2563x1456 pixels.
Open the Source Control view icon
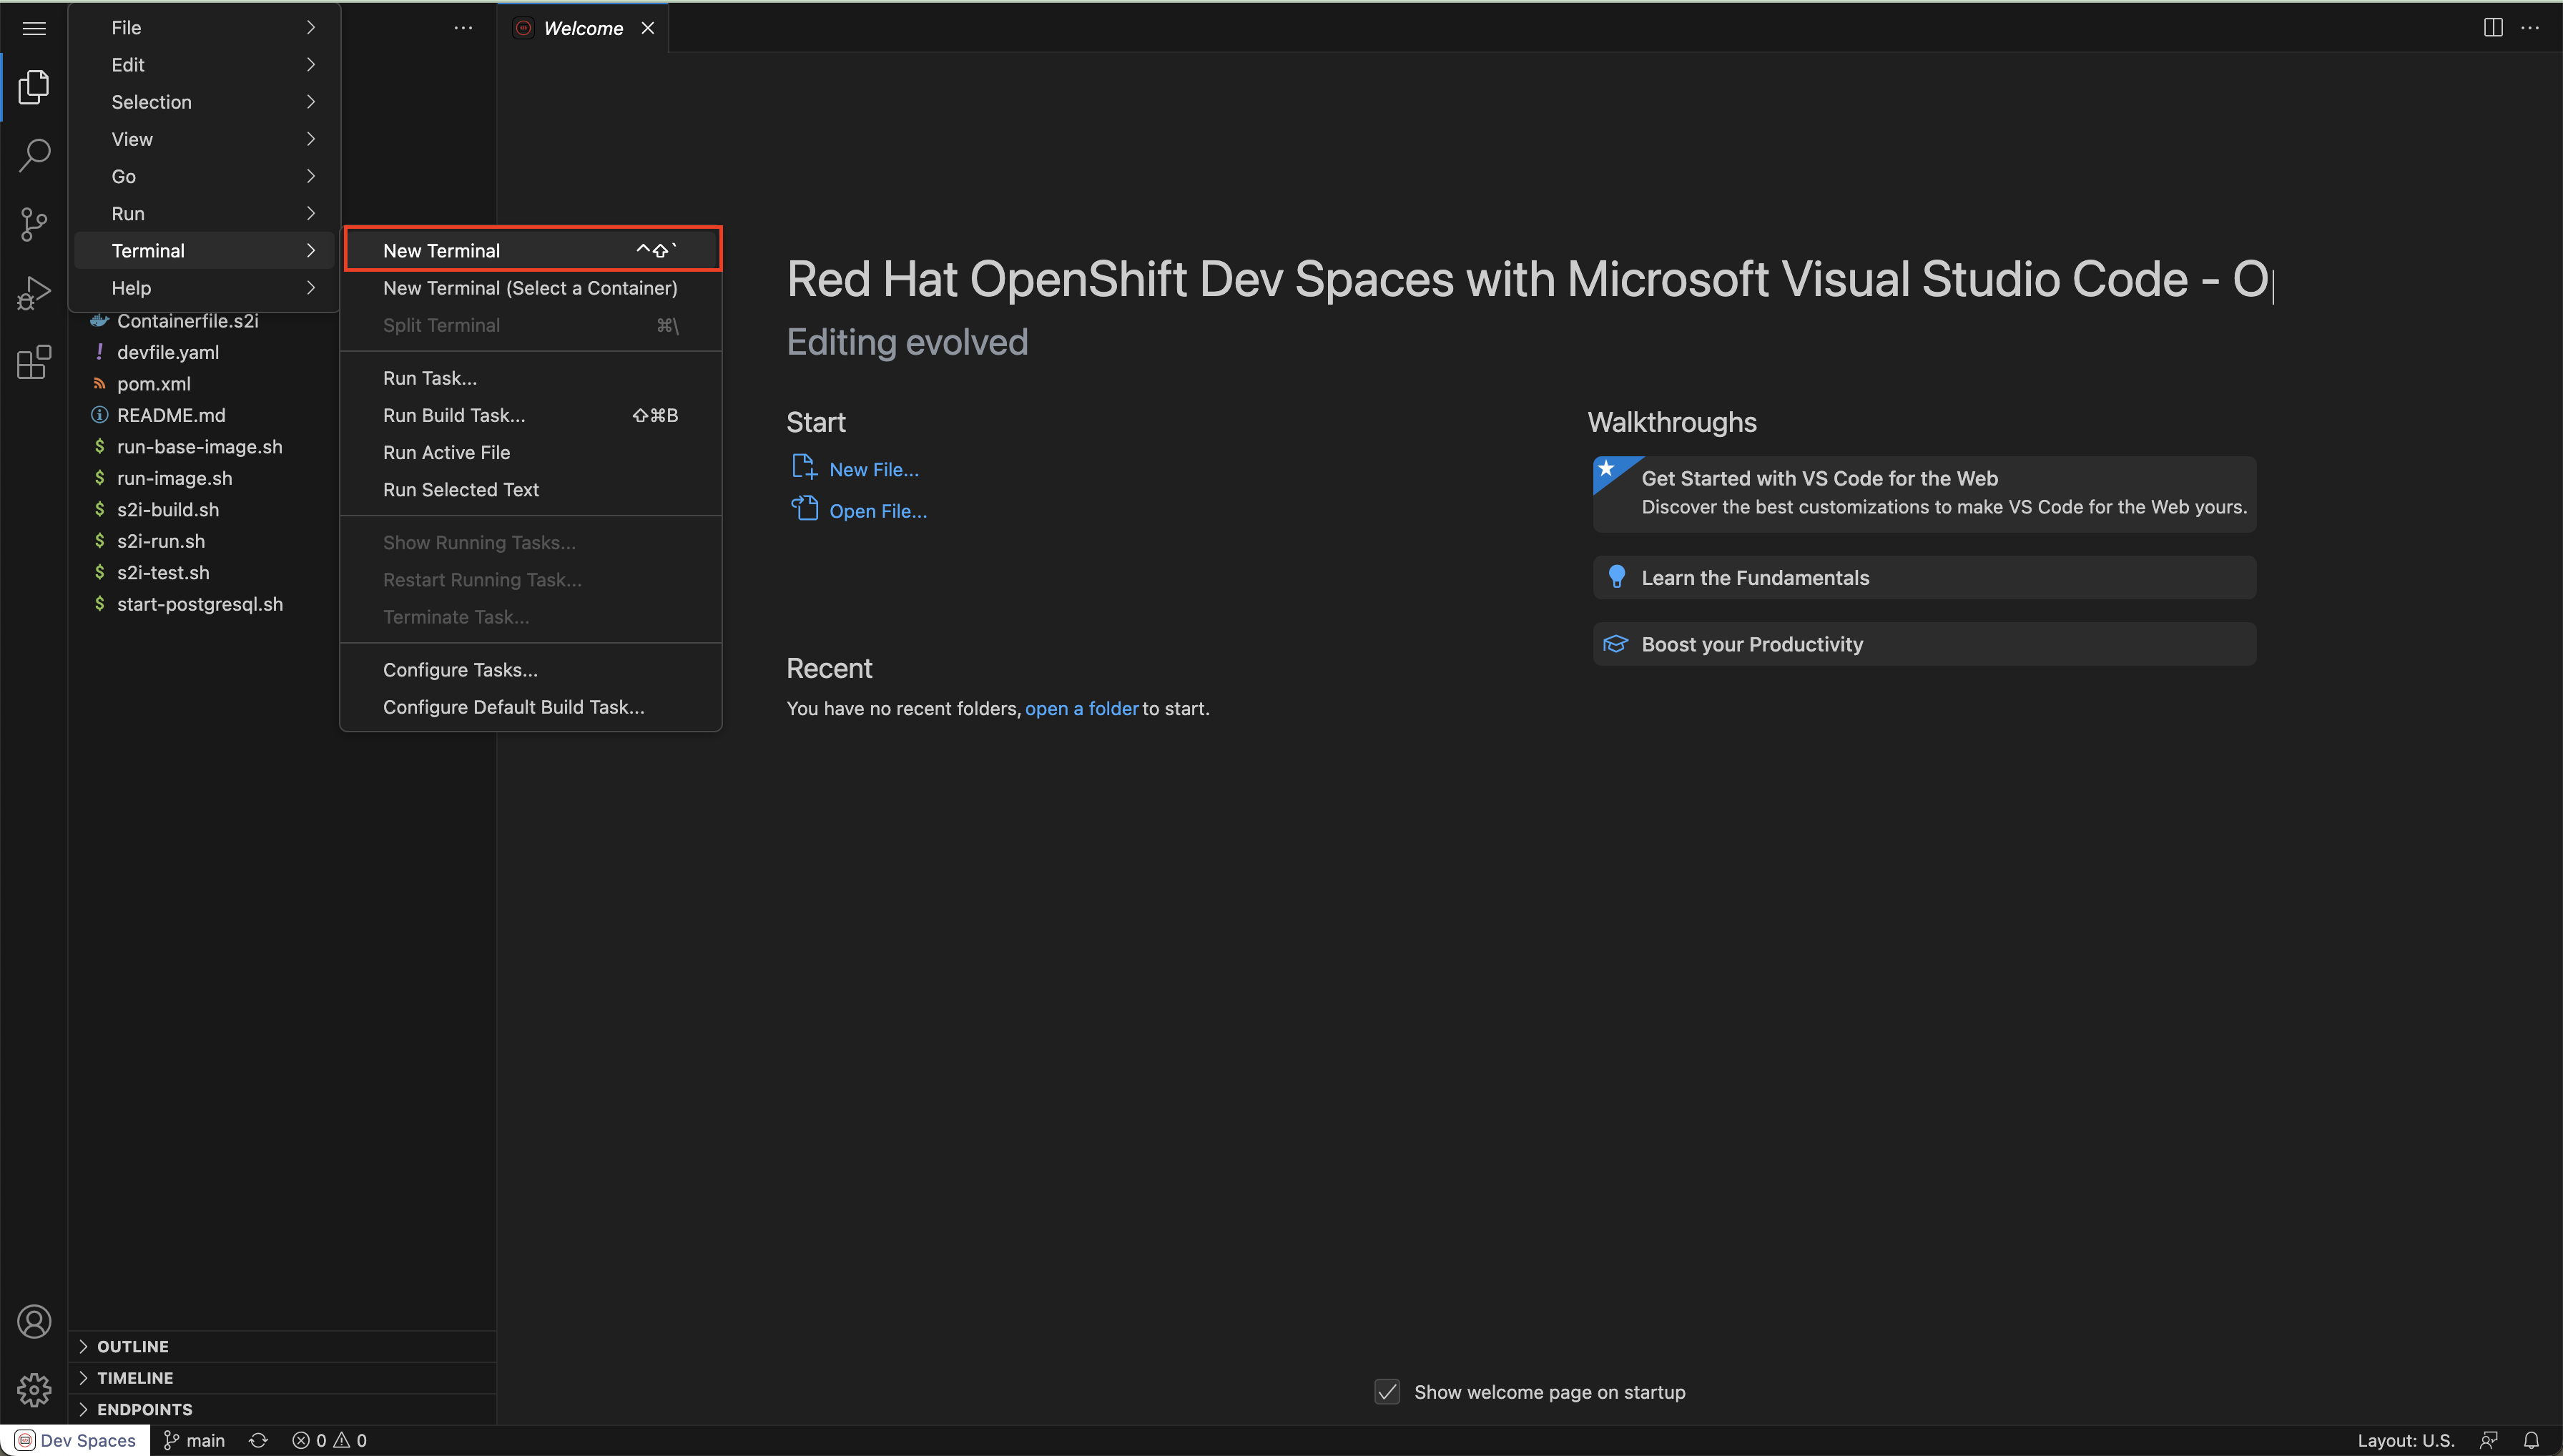click(x=34, y=224)
